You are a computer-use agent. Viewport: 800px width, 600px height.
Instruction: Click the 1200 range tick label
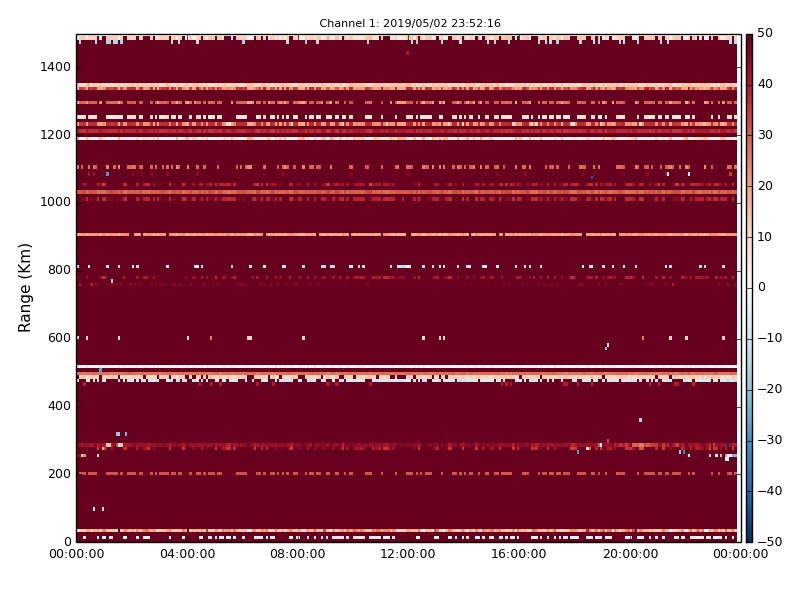point(55,135)
